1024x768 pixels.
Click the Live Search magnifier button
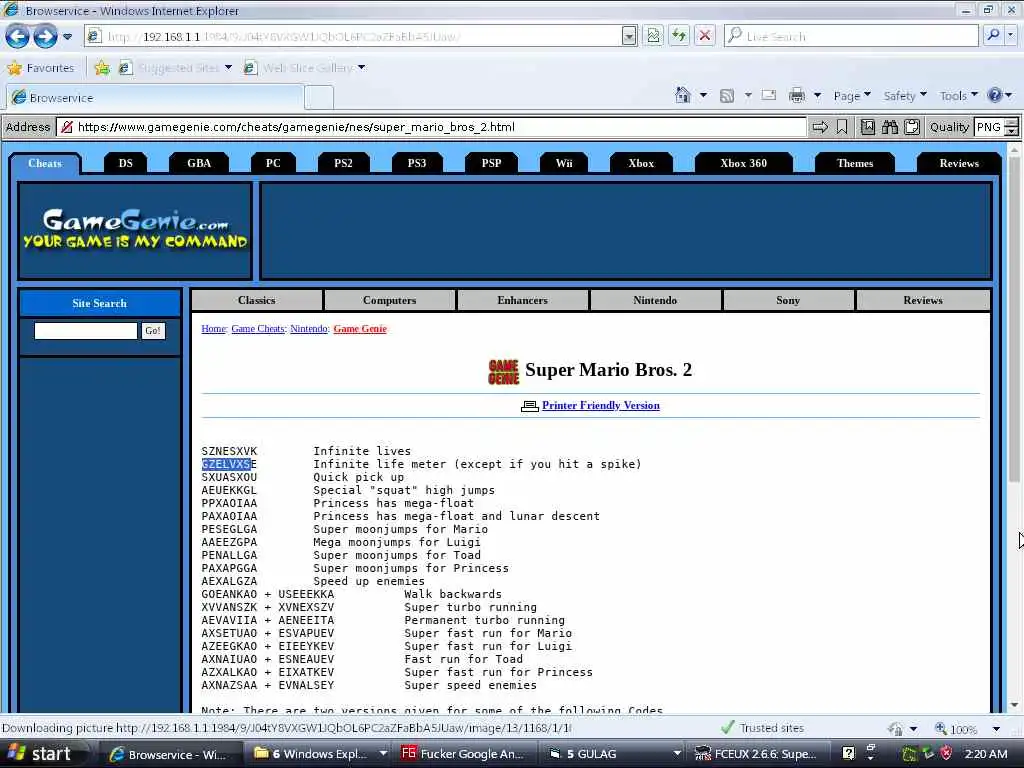(993, 35)
